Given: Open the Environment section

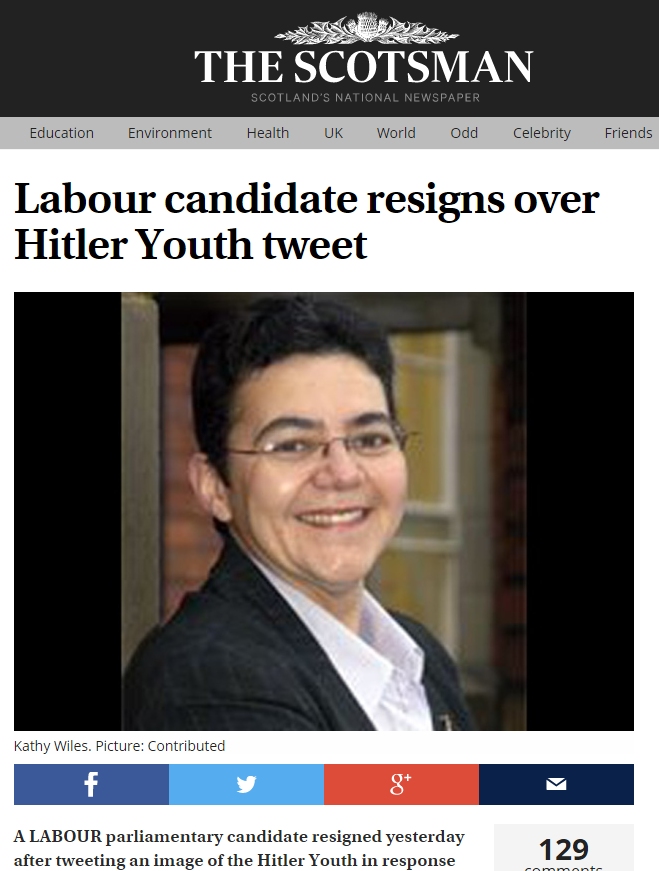Looking at the screenshot, I should click(x=169, y=133).
